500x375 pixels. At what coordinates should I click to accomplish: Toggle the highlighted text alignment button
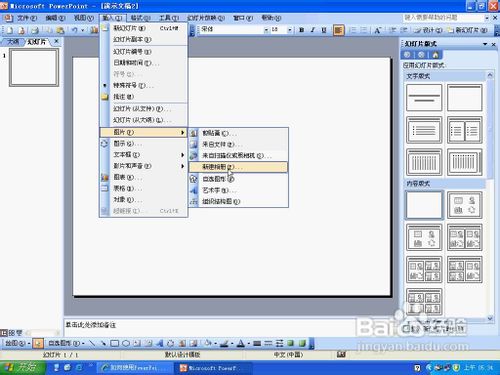(x=338, y=30)
